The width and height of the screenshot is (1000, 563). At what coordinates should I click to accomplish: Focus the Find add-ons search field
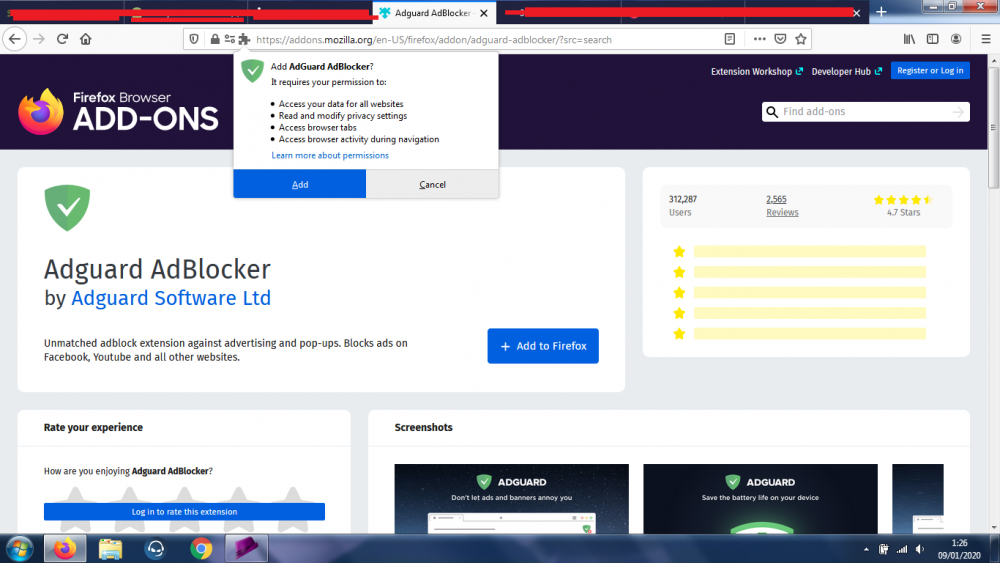[865, 112]
